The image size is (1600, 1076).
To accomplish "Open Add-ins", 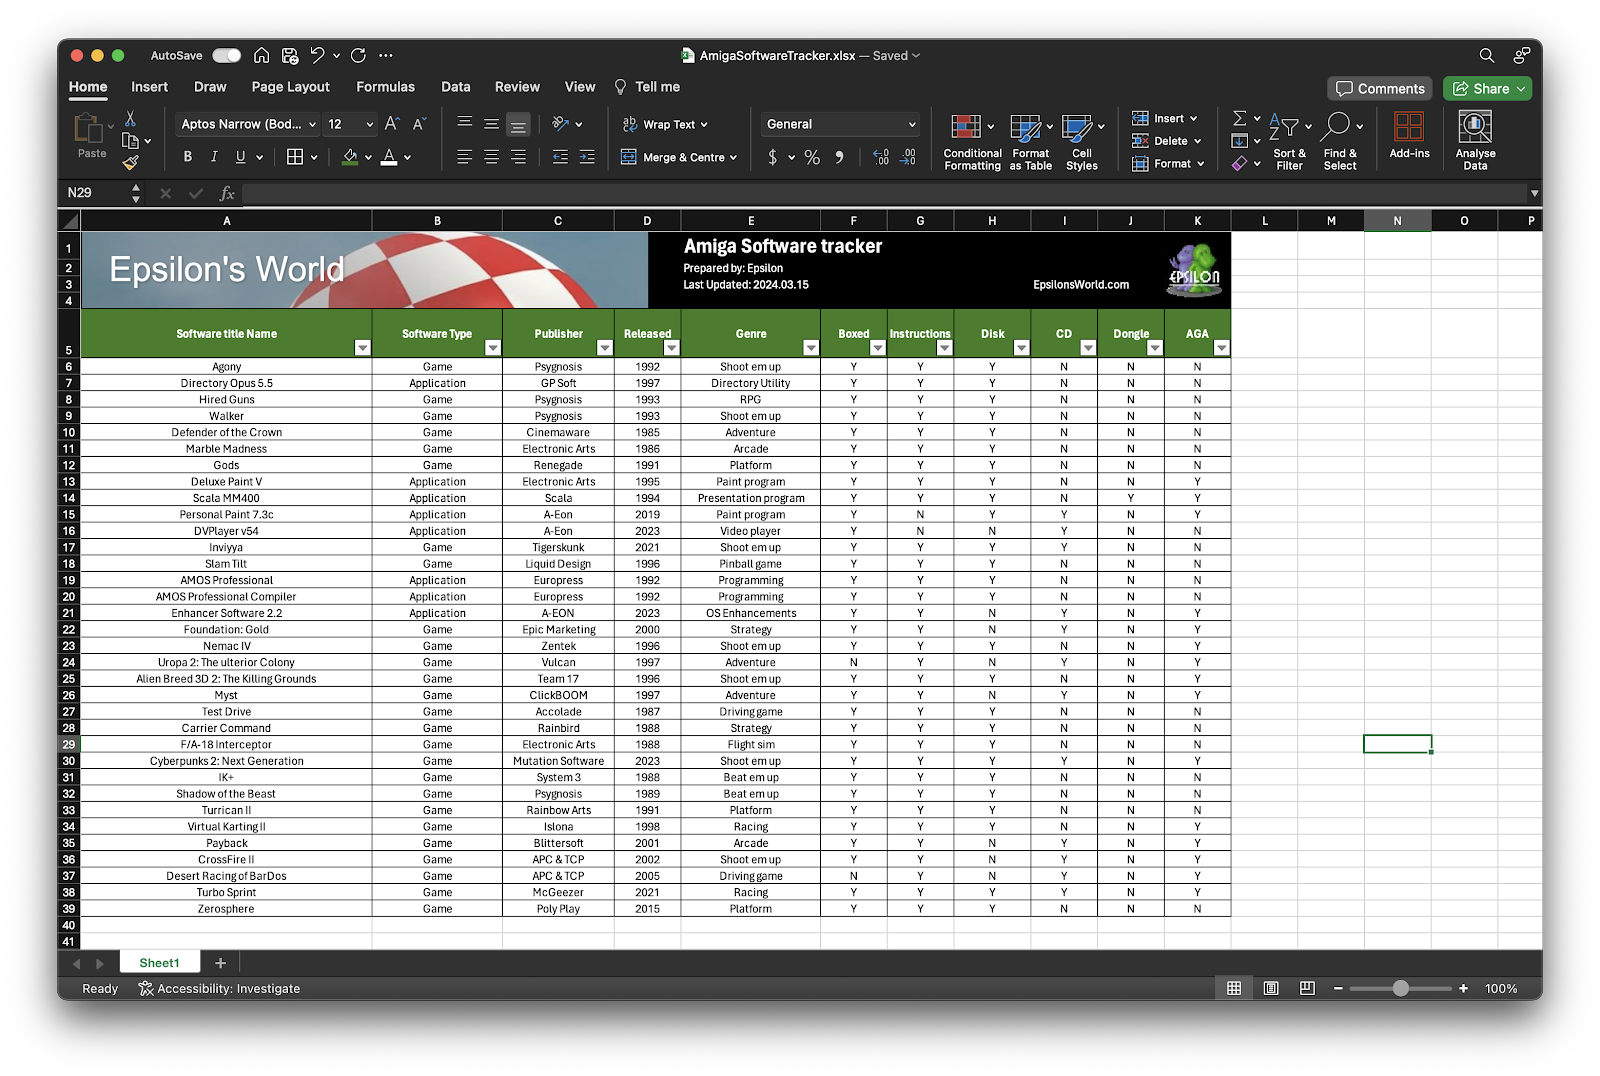I will [1409, 136].
